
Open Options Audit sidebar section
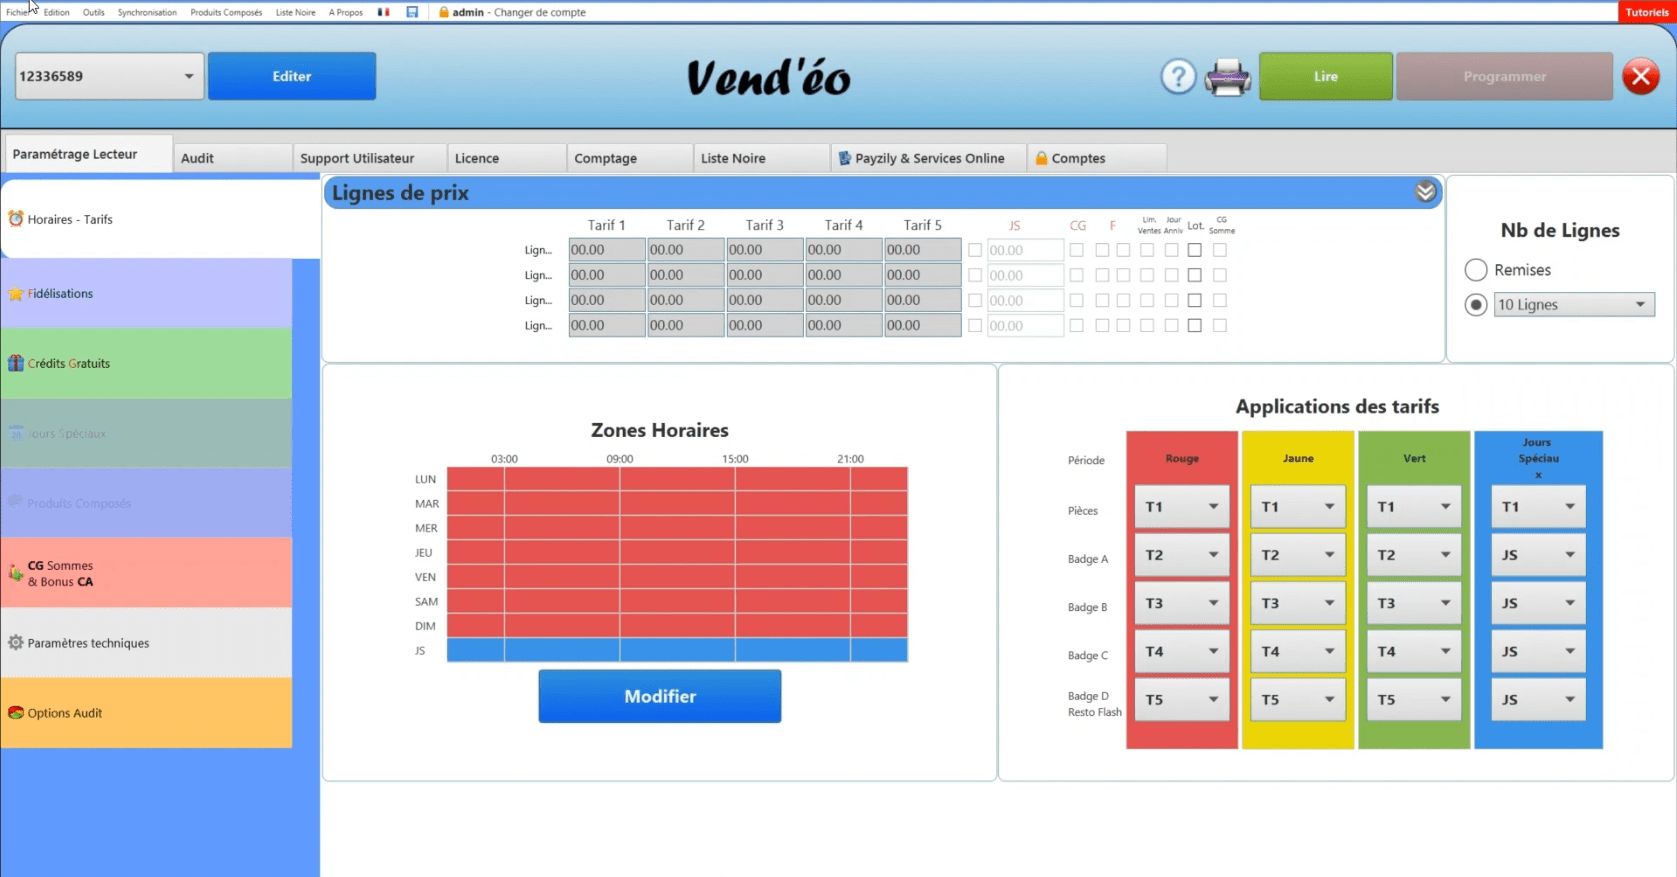(146, 713)
